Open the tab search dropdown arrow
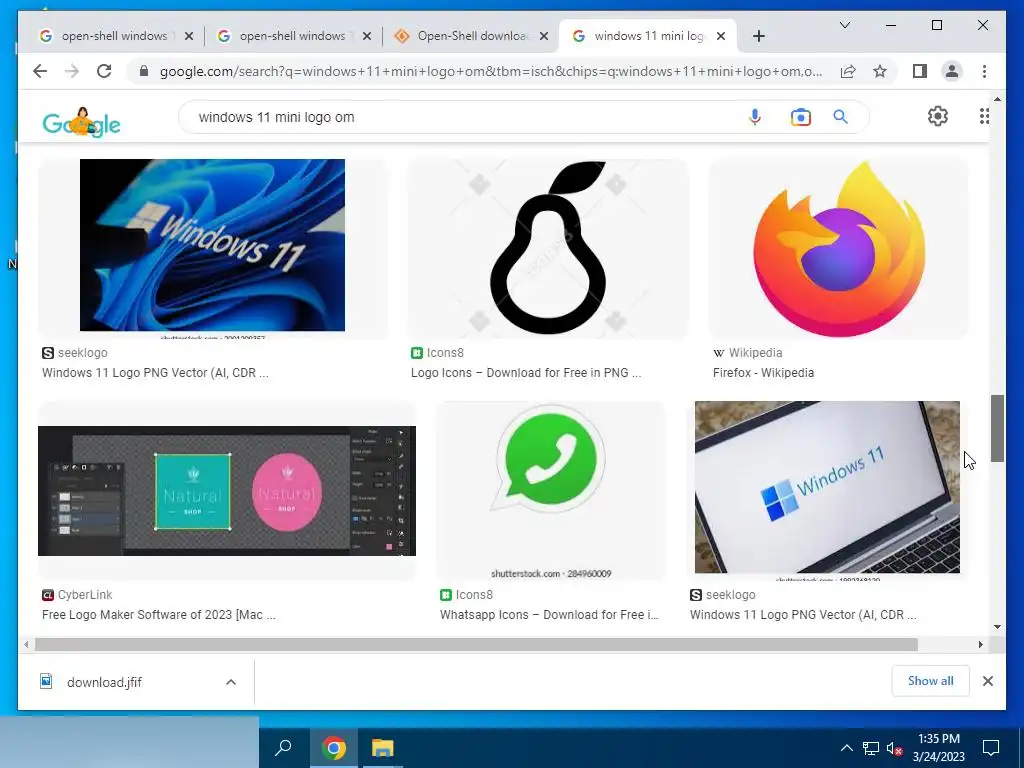 (844, 25)
